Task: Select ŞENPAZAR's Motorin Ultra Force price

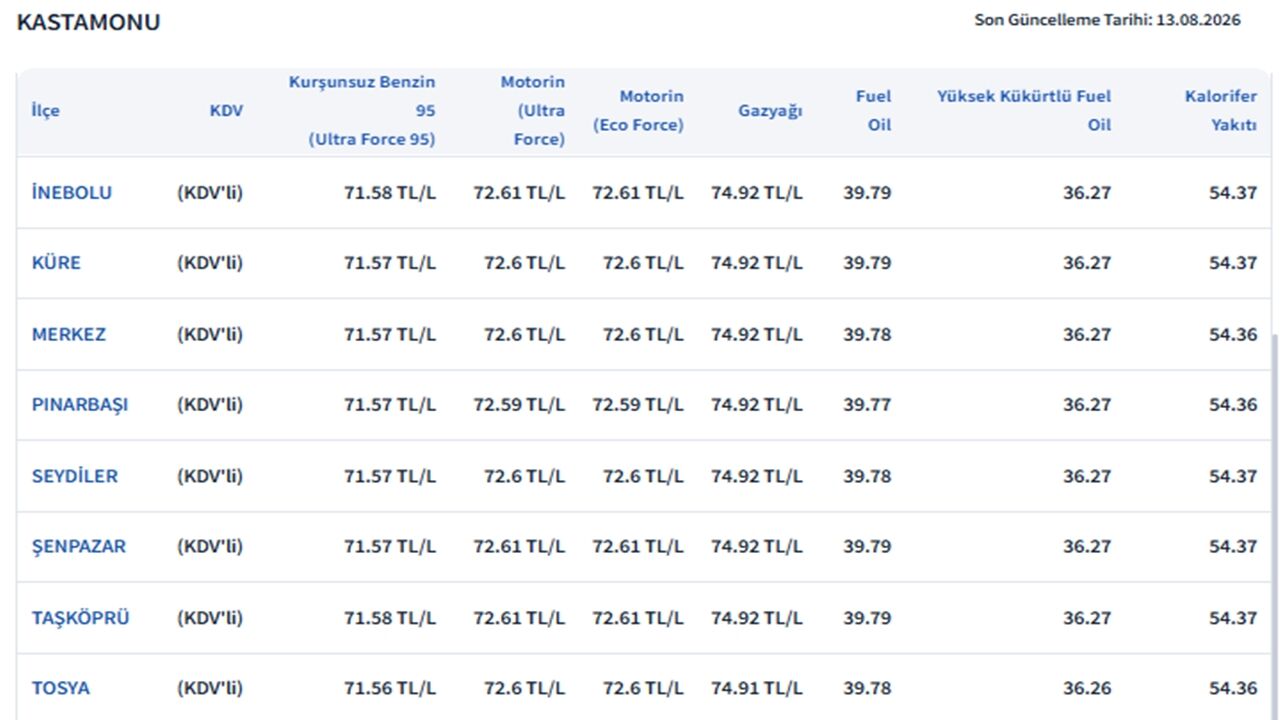Action: (519, 547)
